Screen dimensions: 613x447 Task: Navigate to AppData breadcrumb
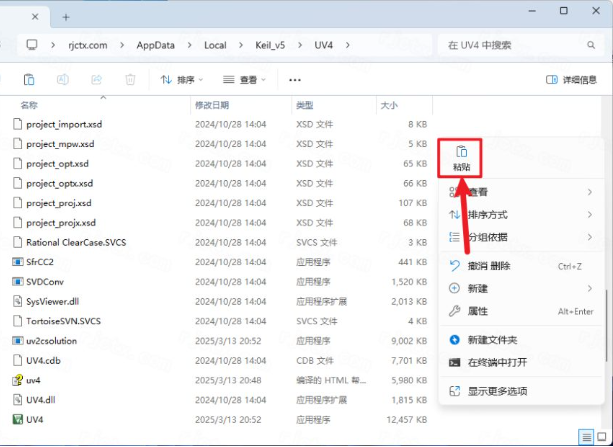coord(156,45)
